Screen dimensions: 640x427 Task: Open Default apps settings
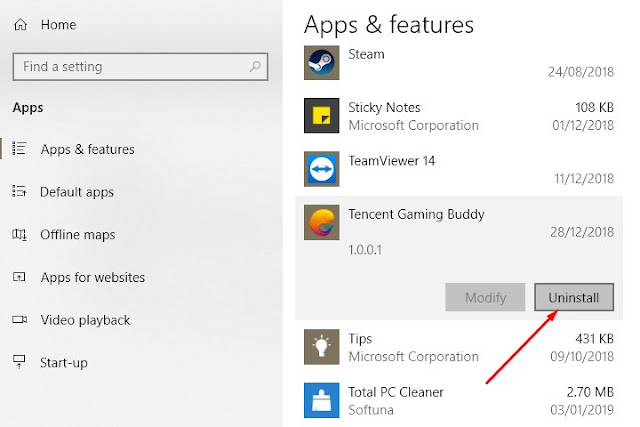(x=77, y=192)
